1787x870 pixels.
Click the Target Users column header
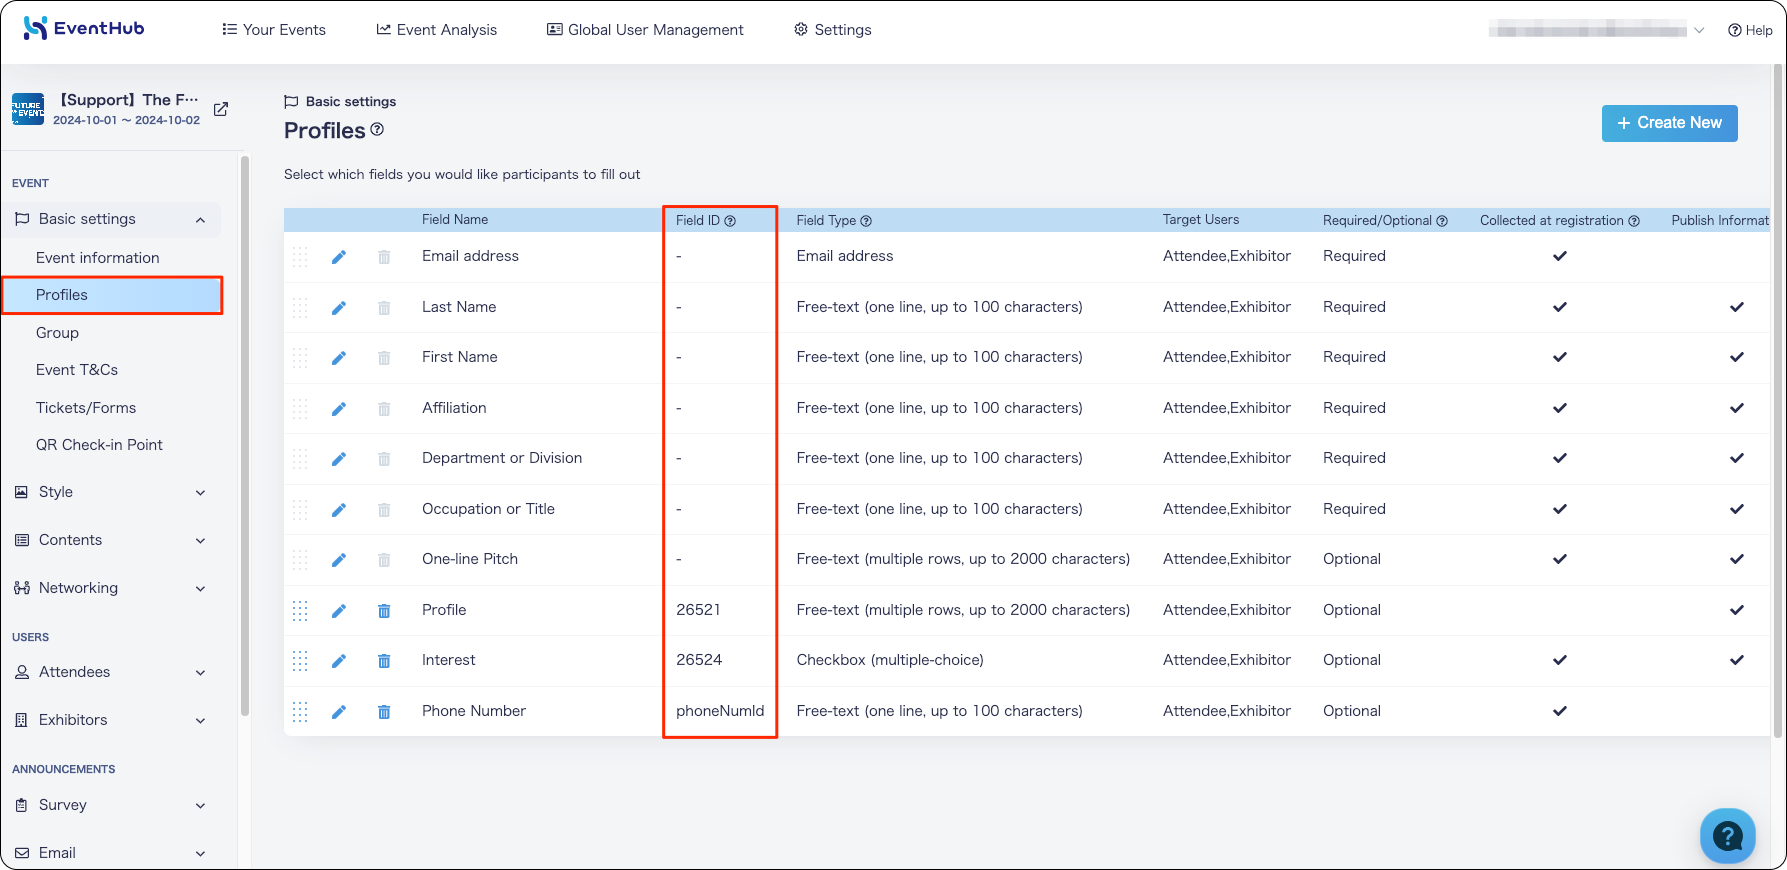[x=1201, y=220]
